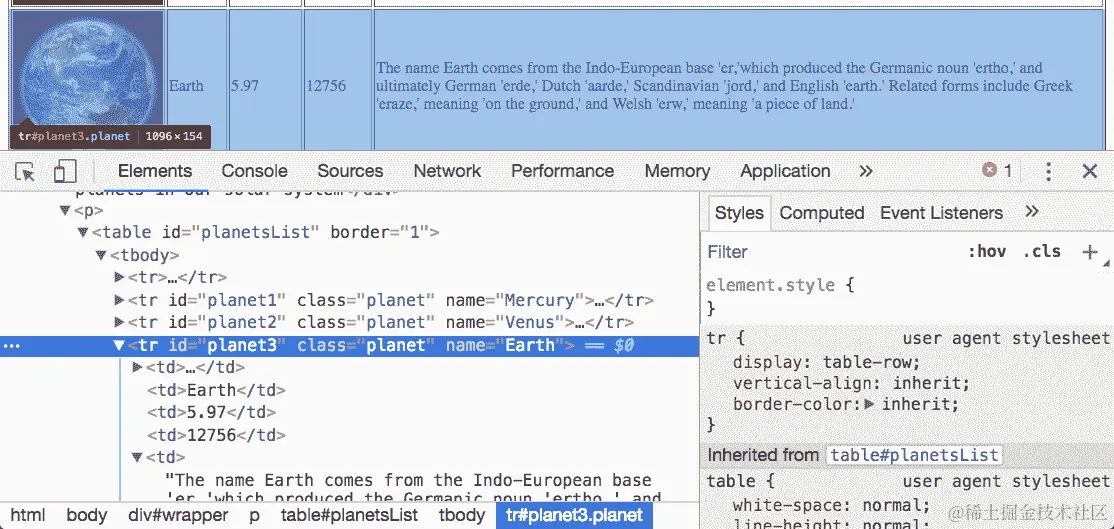
Task: Select the Computed sidebar tab
Action: pos(821,212)
